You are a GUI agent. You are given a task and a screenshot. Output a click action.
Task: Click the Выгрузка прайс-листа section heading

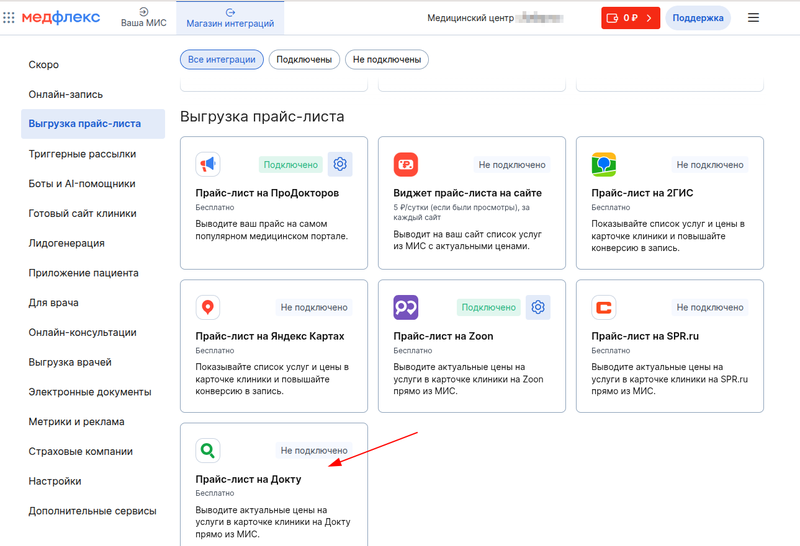coord(262,116)
